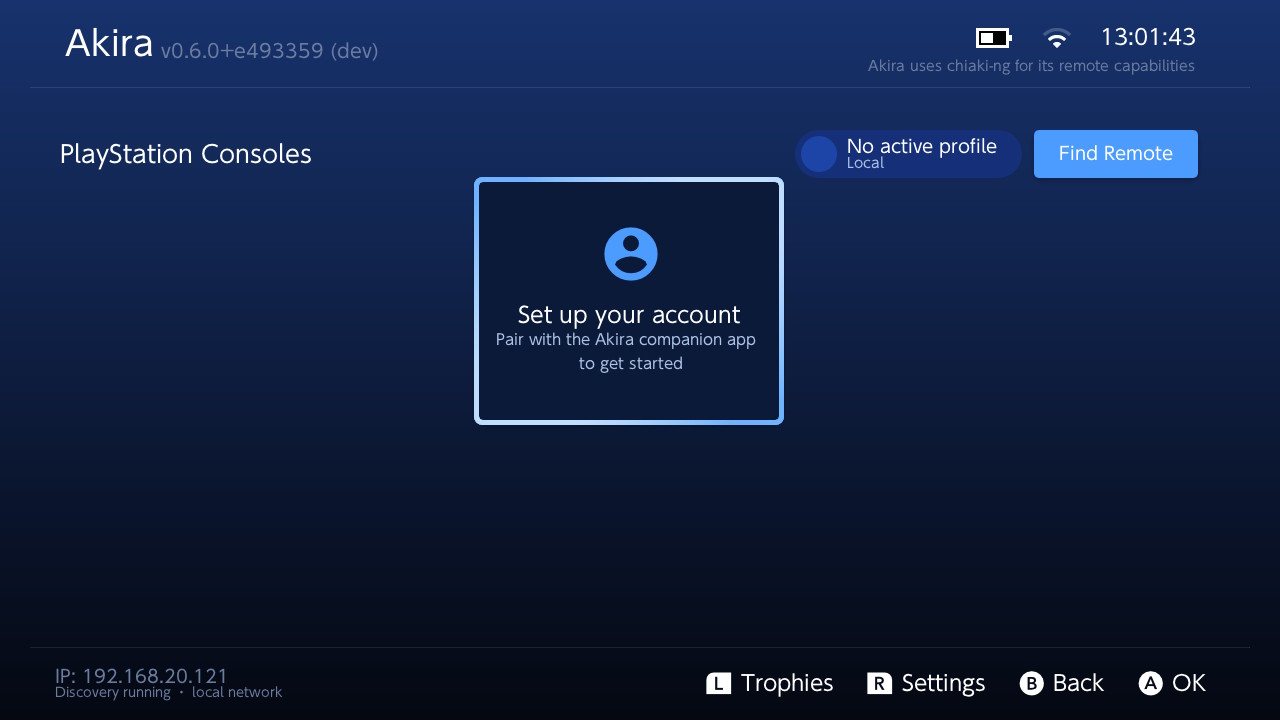Click the R button icon beside Settings
This screenshot has height=720, width=1280.
click(x=879, y=683)
